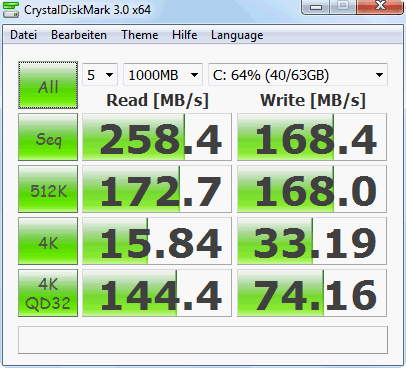Image resolution: width=406 pixels, height=368 pixels.
Task: Close the CrystalDiskMark window
Action: [380, 7]
